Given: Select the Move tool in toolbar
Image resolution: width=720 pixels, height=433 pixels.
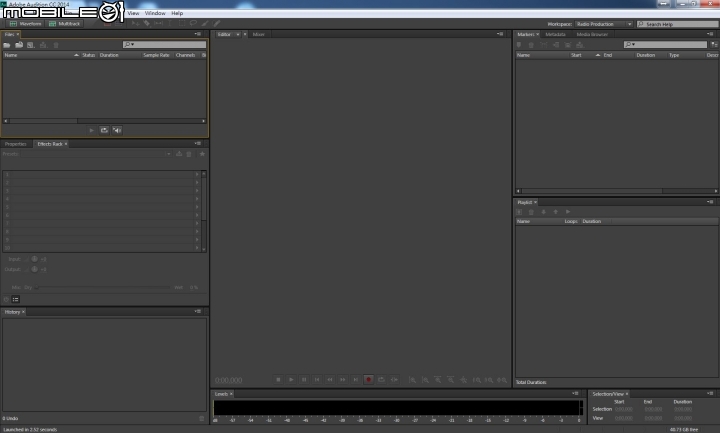Looking at the screenshot, I should [135, 23].
